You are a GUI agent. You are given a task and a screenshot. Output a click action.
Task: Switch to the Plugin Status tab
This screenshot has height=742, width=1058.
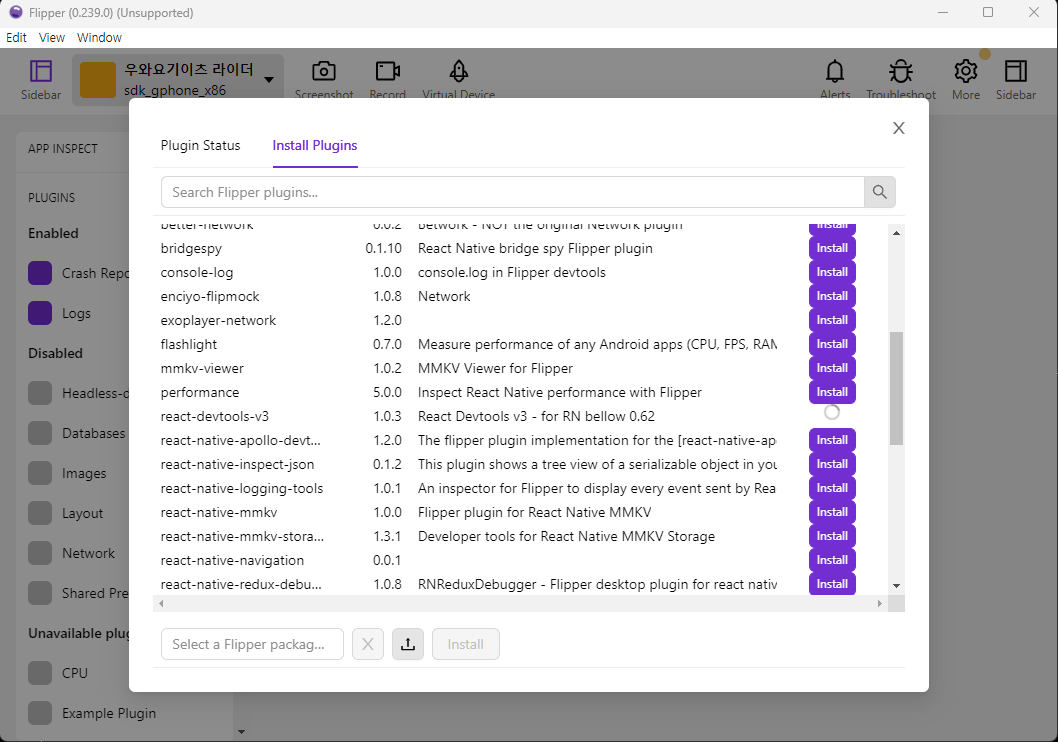[x=200, y=146]
